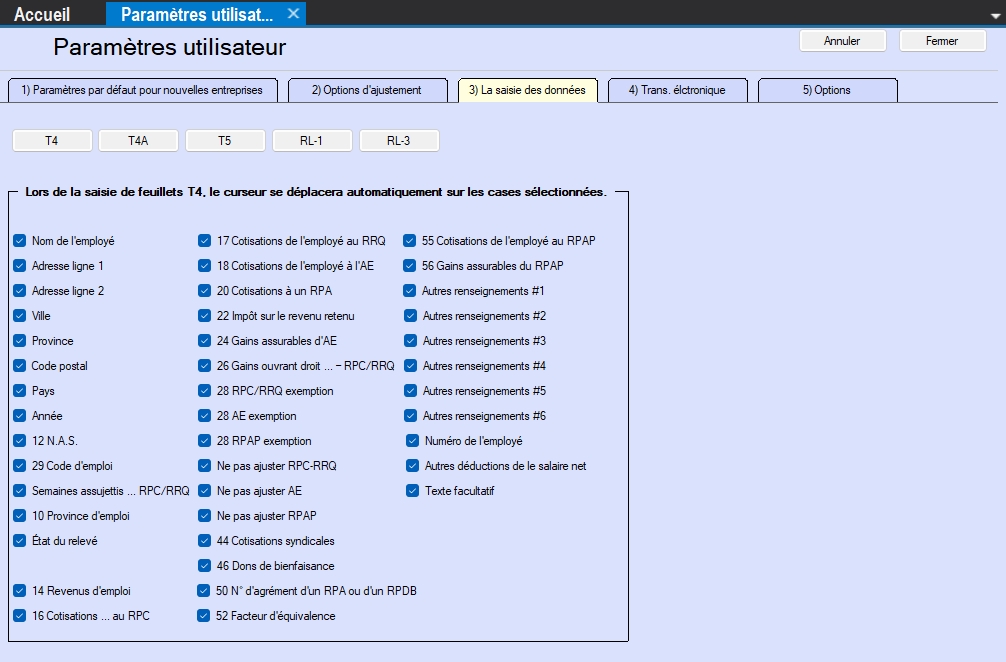Uncheck 56 Gains assurables du RPAP
Viewport: 1006px width, 662px height.
point(410,266)
